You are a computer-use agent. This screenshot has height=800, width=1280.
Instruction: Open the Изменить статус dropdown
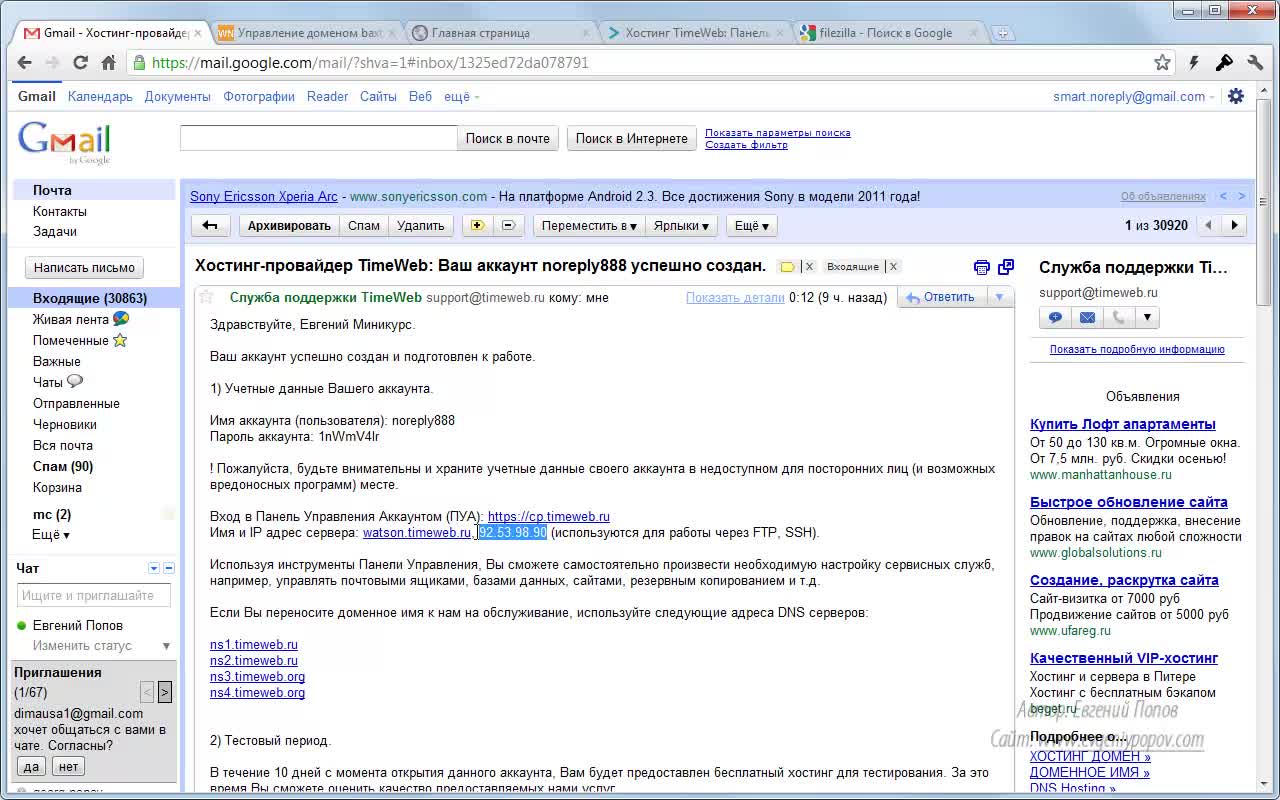(x=101, y=646)
